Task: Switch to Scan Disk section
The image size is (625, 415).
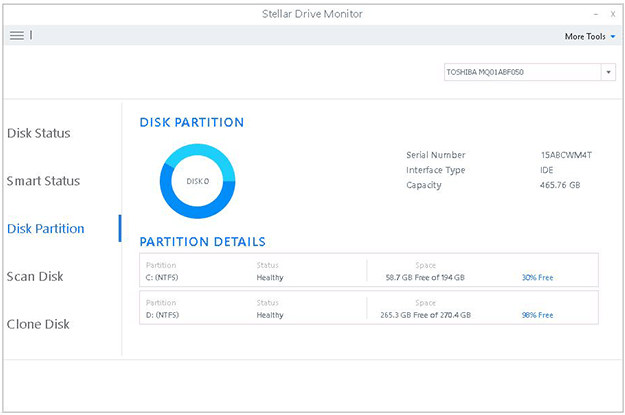Action: [35, 277]
